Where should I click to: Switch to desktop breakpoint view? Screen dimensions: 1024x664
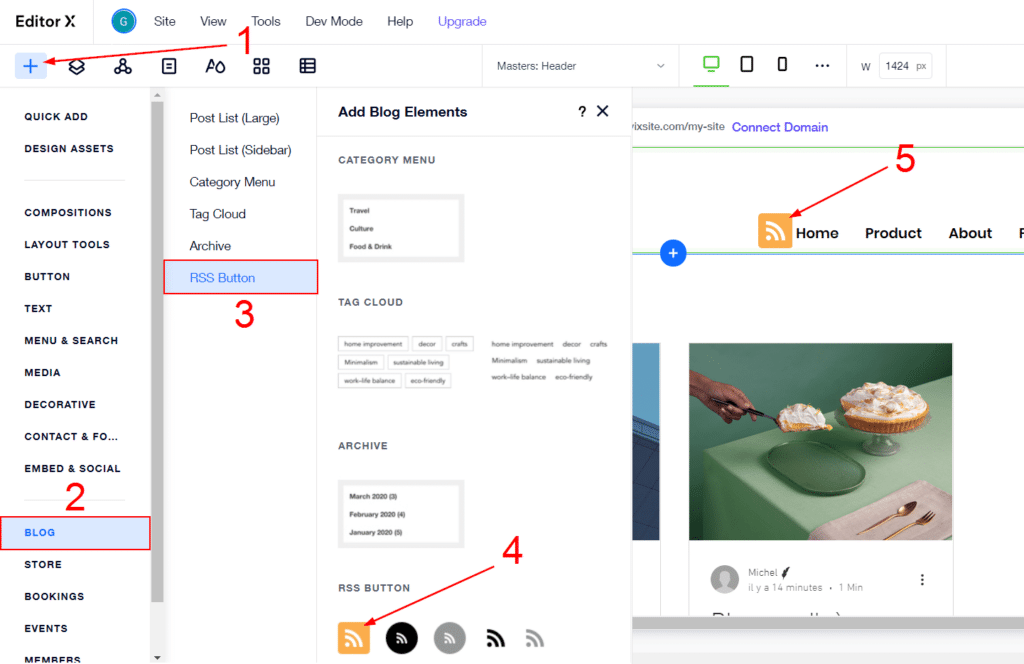[711, 65]
